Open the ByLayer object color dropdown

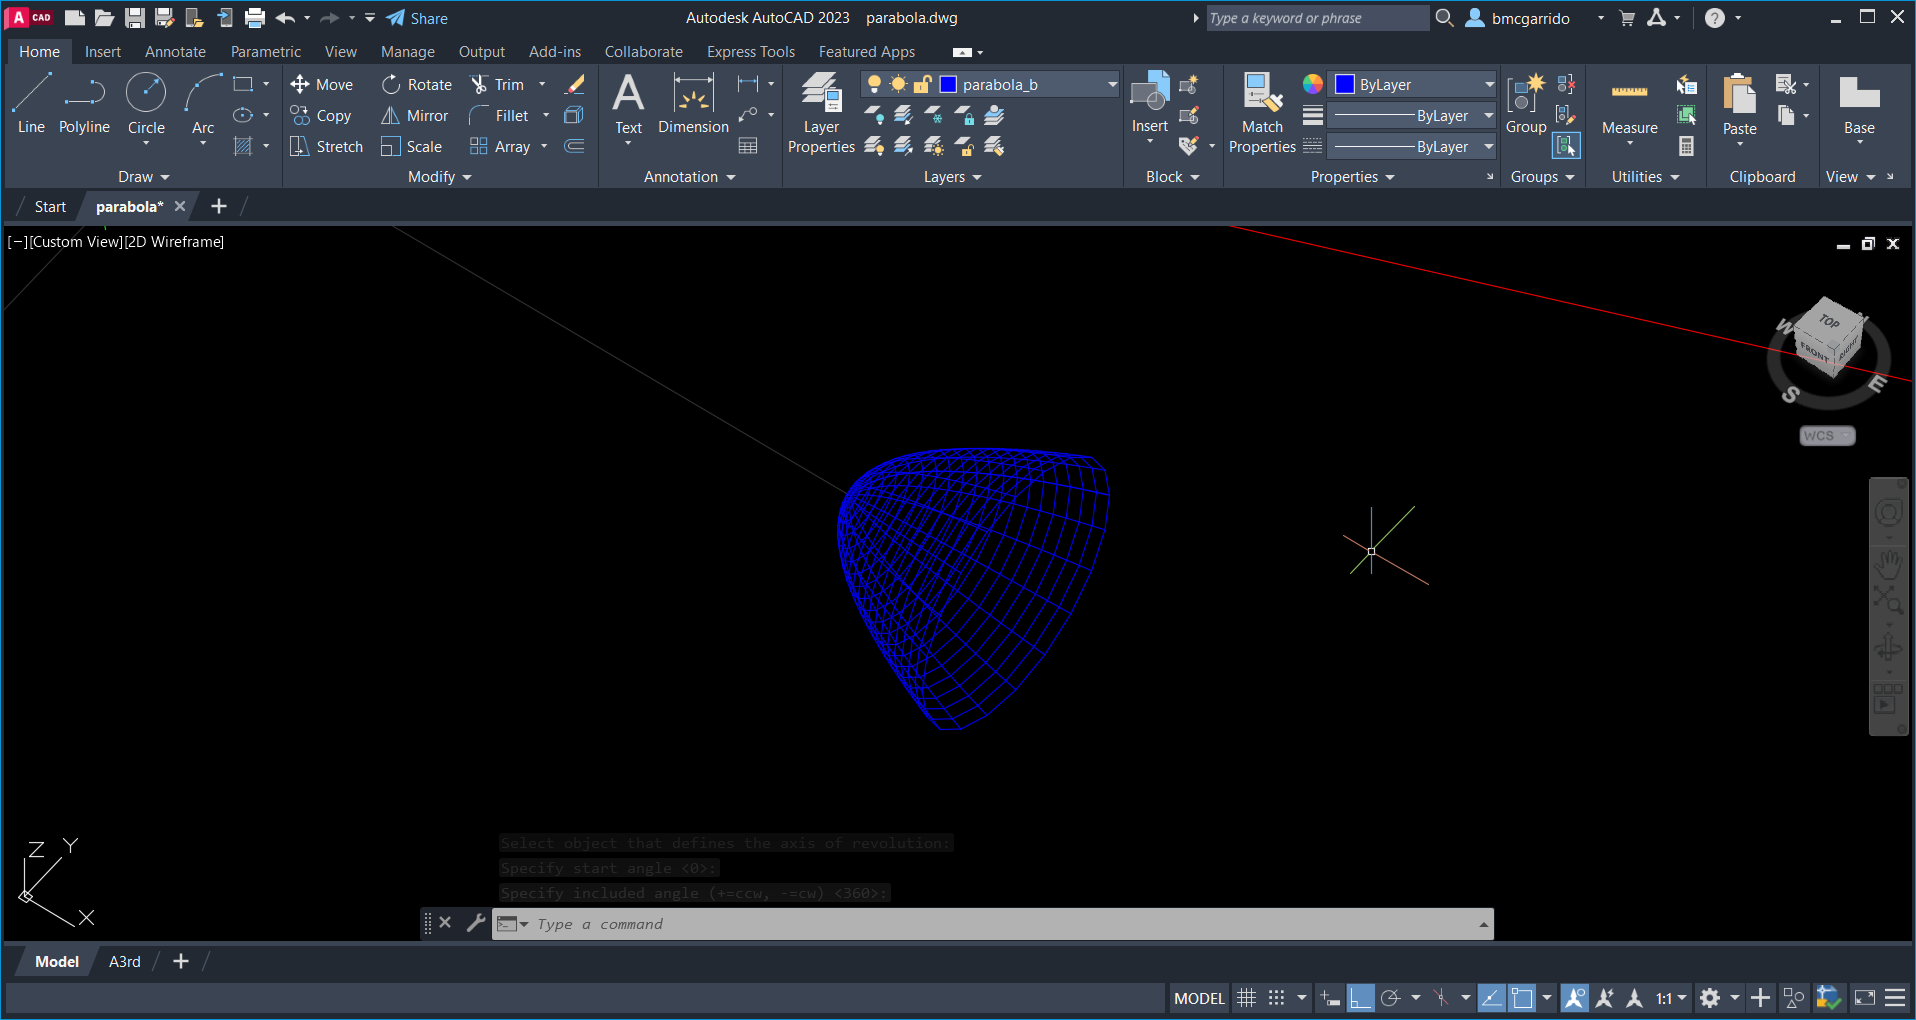(x=1488, y=85)
